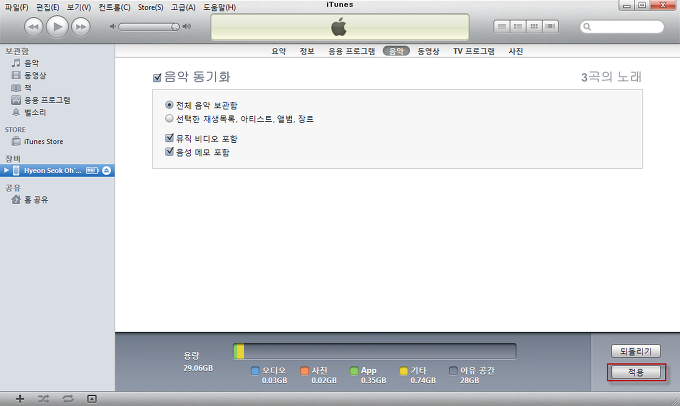Open the Store(S) menu

(x=150, y=7)
